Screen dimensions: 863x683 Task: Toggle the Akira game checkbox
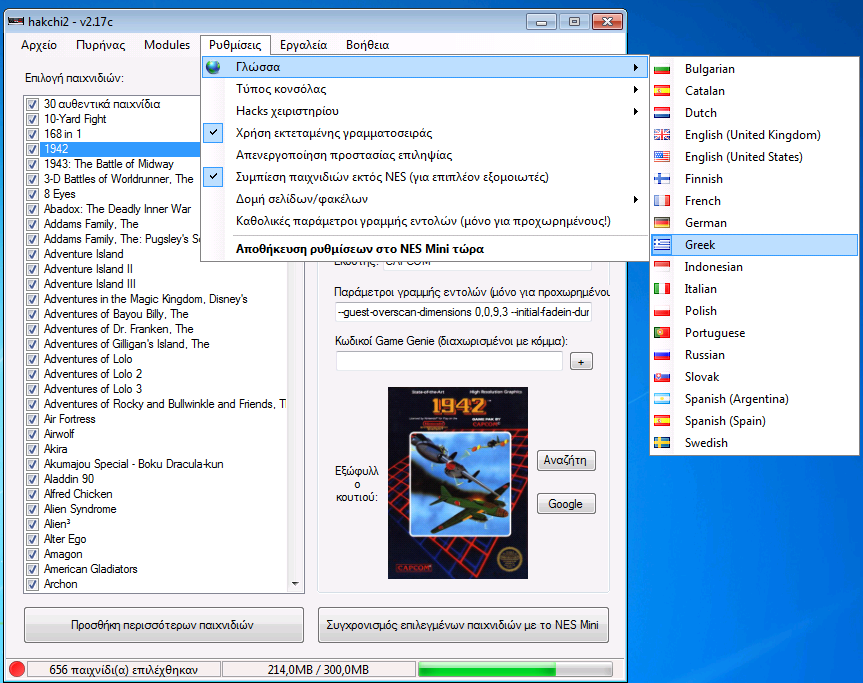coord(32,449)
